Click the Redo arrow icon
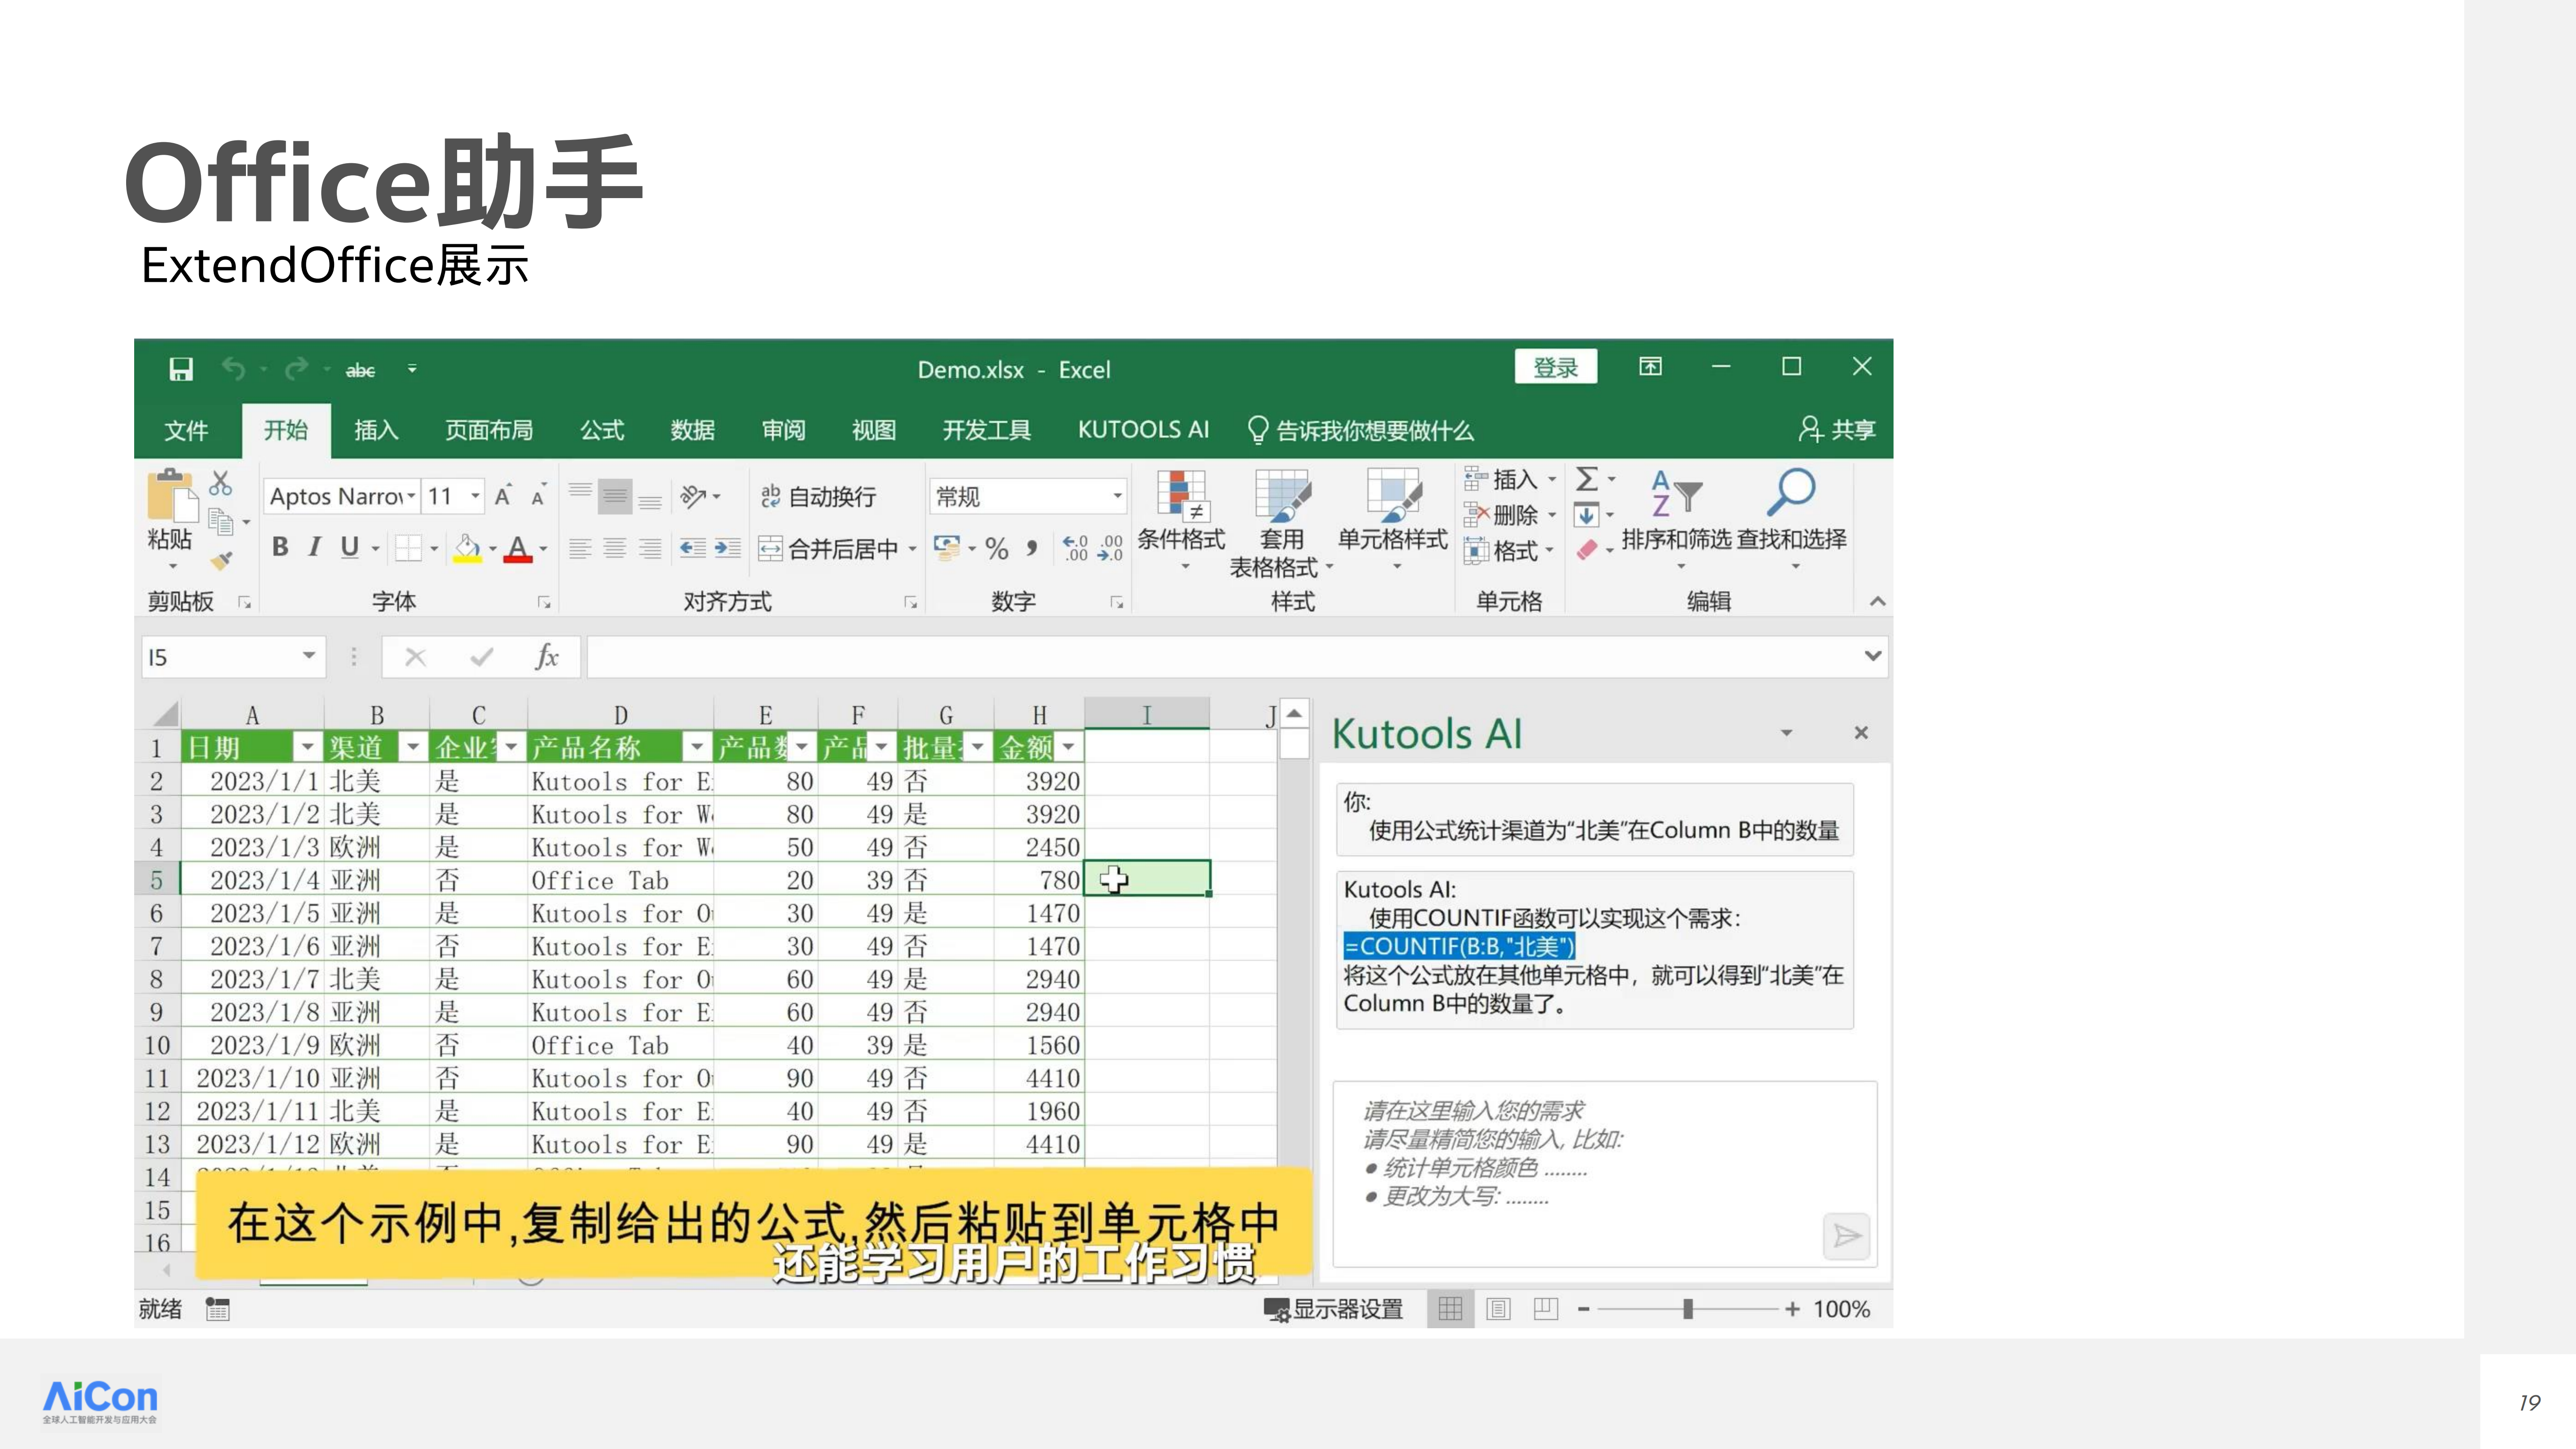2576x1449 pixels. coord(296,369)
